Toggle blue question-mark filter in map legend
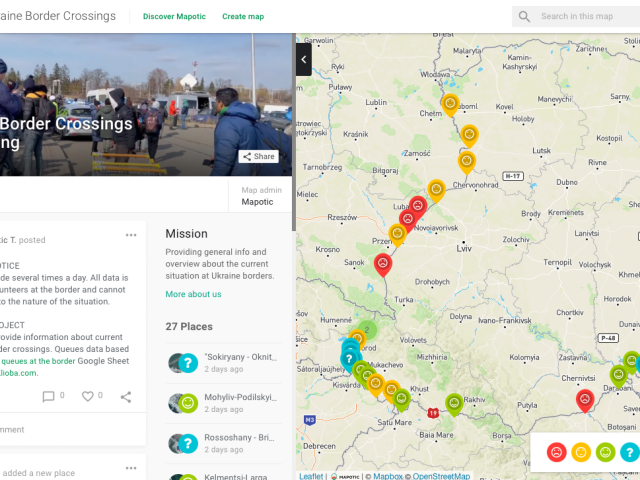This screenshot has height=480, width=640. pyautogui.click(x=630, y=452)
